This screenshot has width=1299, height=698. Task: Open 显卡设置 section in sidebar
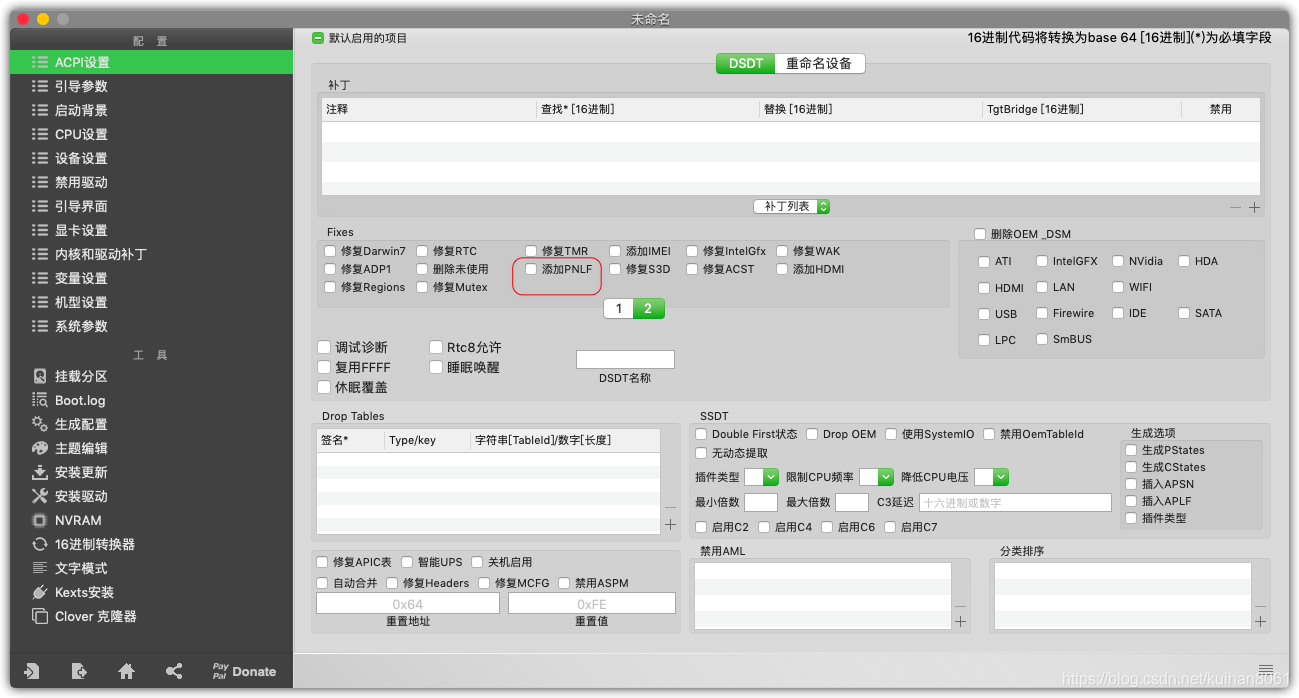151,230
